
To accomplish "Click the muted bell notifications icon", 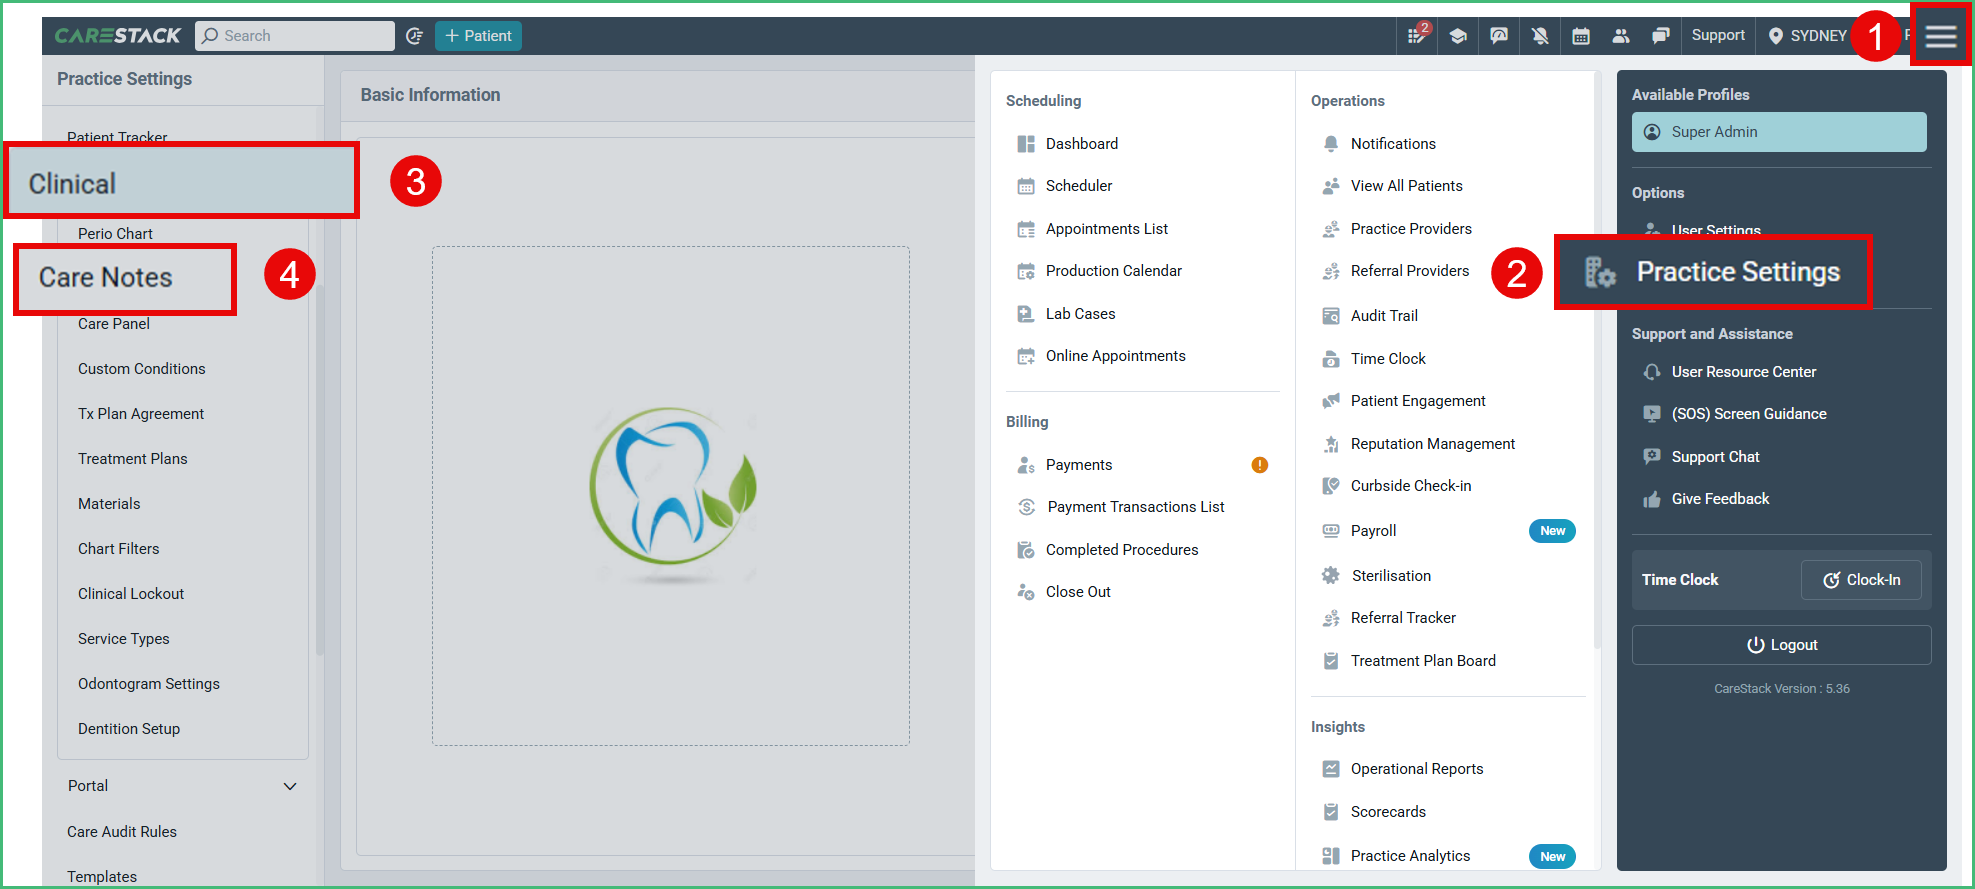I will pos(1540,36).
